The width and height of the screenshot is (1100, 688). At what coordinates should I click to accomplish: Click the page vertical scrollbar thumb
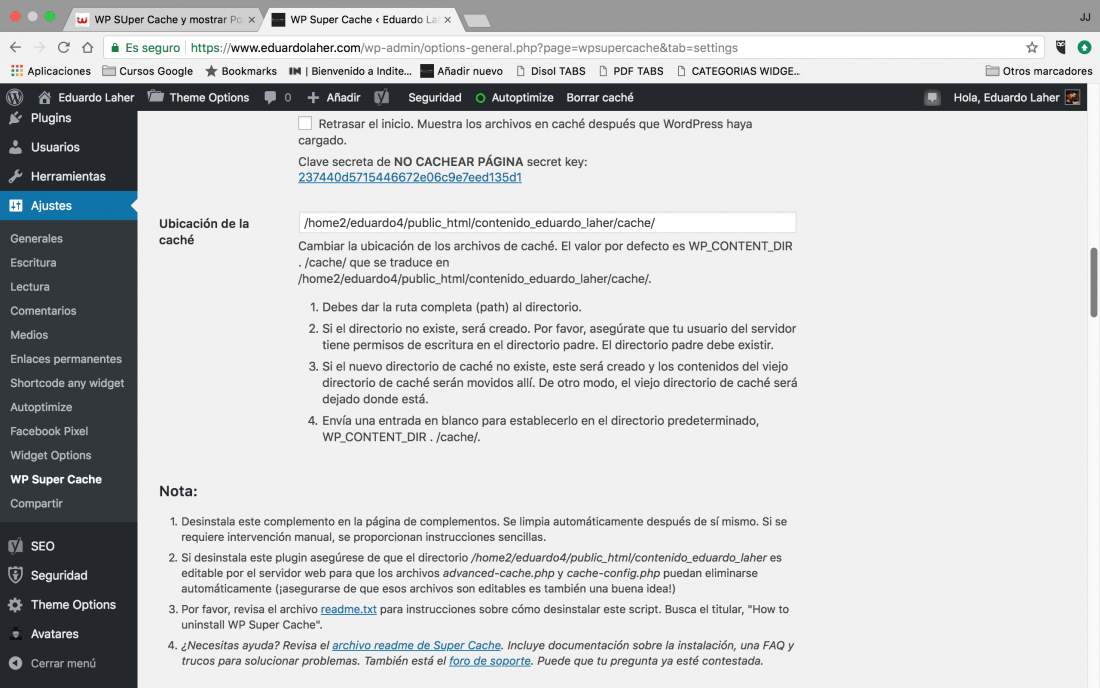click(x=1093, y=282)
